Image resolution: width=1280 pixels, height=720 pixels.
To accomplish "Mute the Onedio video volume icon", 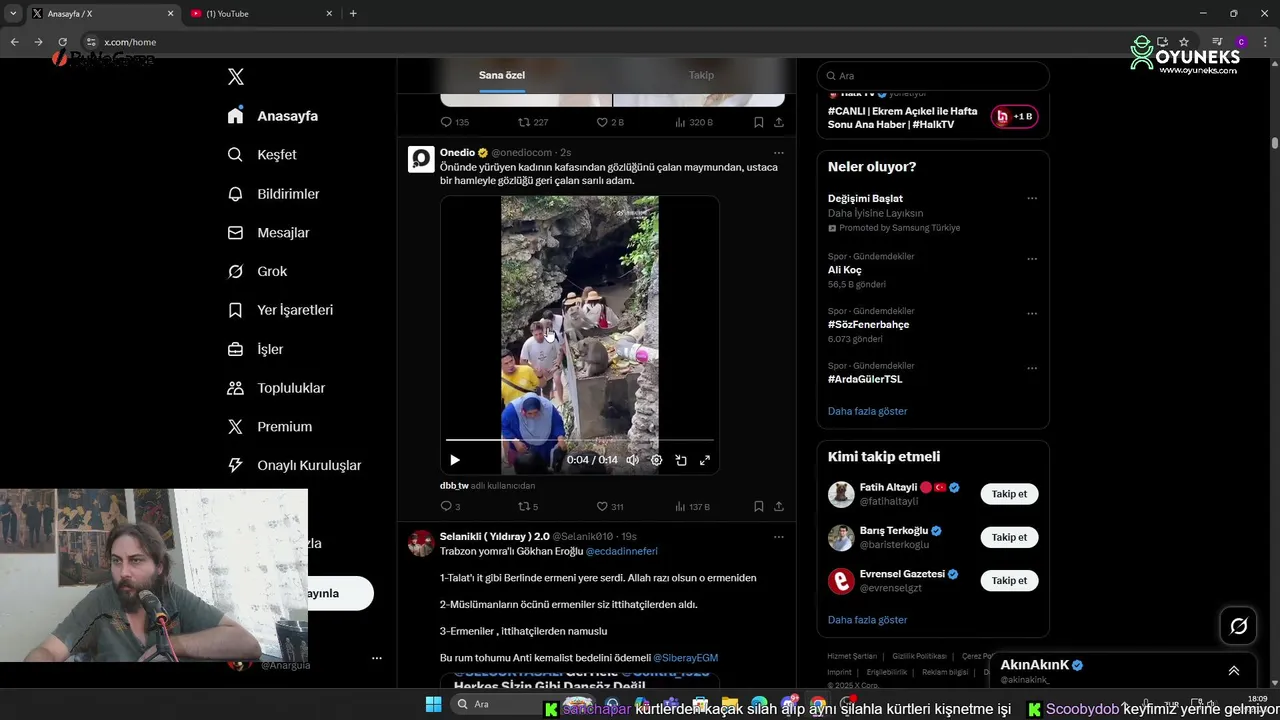I will tap(632, 460).
